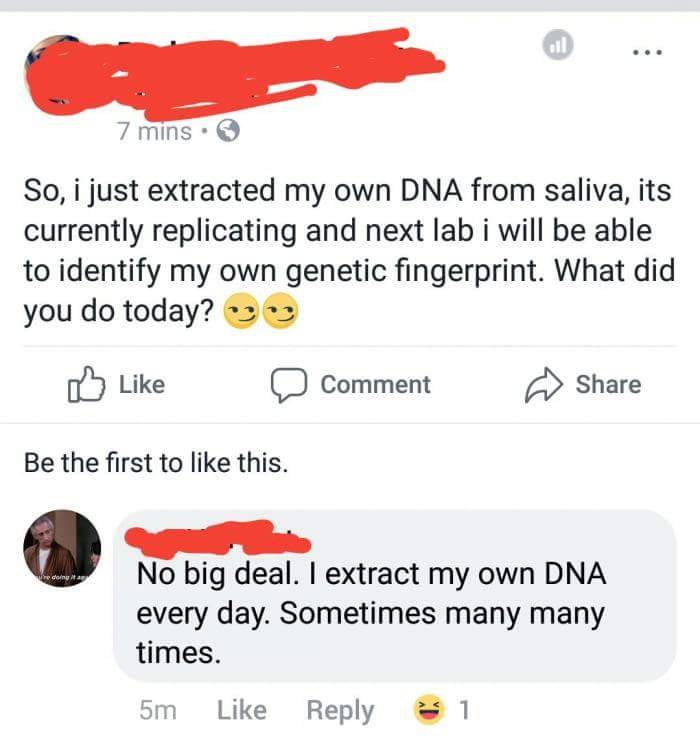Viewport: 700px width, 742px height.
Task: Click the bar chart insights icon
Action: click(x=560, y=47)
